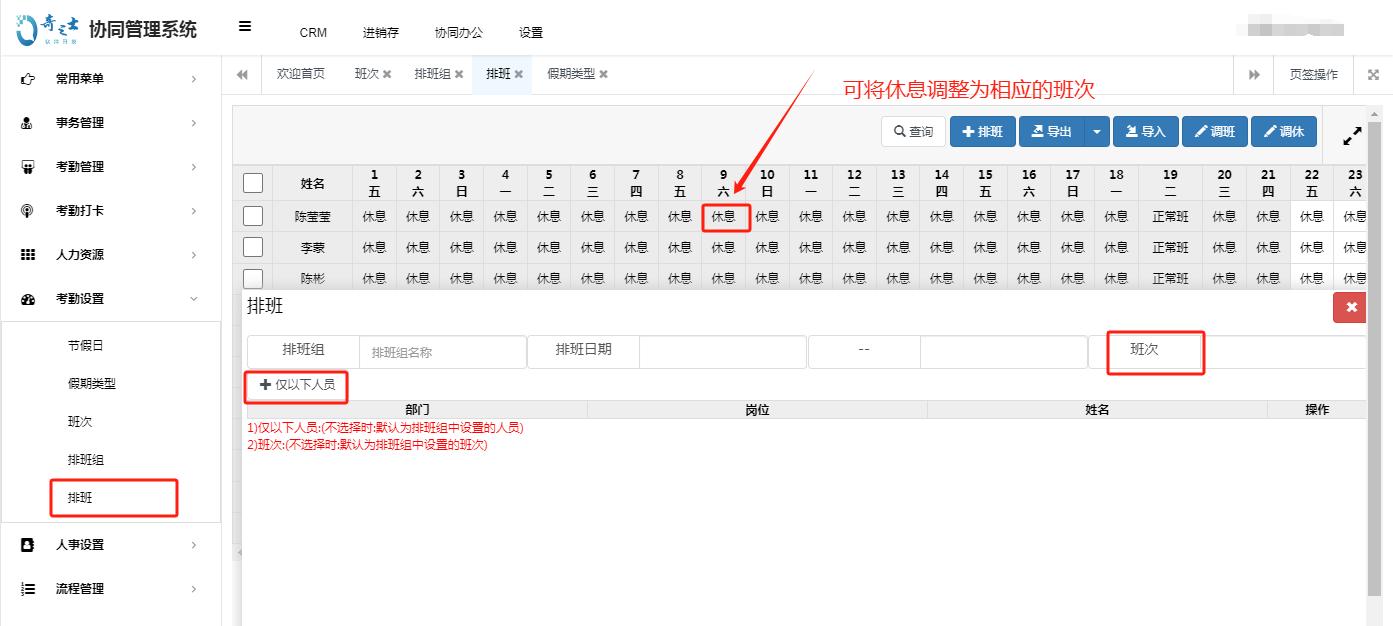Open the 导出 dropdown arrow
The width and height of the screenshot is (1393, 626).
pos(1098,132)
